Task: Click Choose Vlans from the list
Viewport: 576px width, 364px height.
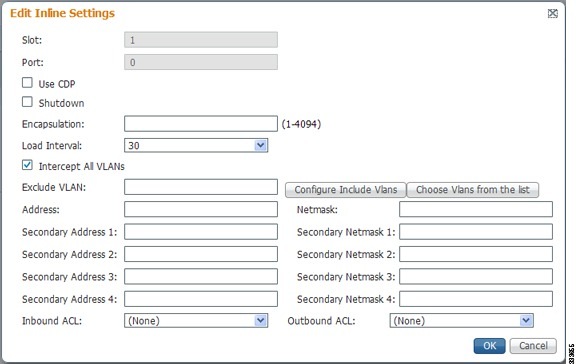Action: coord(473,190)
